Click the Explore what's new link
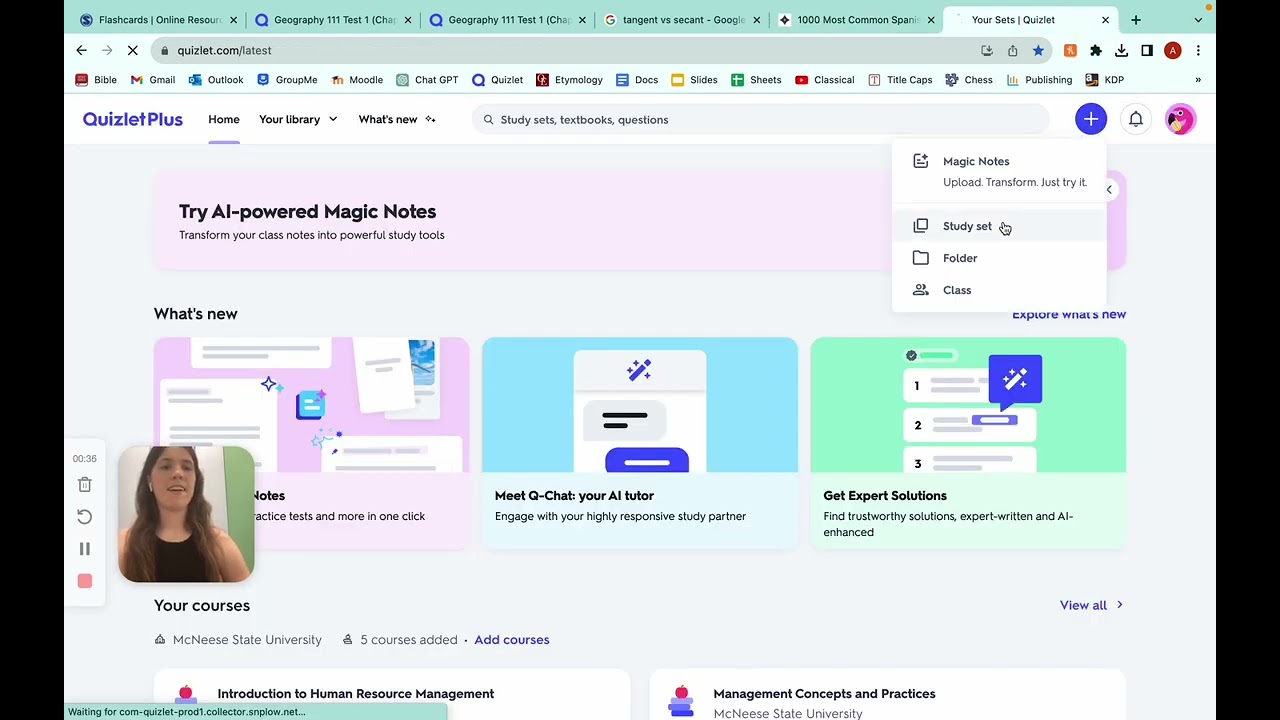 1069,314
